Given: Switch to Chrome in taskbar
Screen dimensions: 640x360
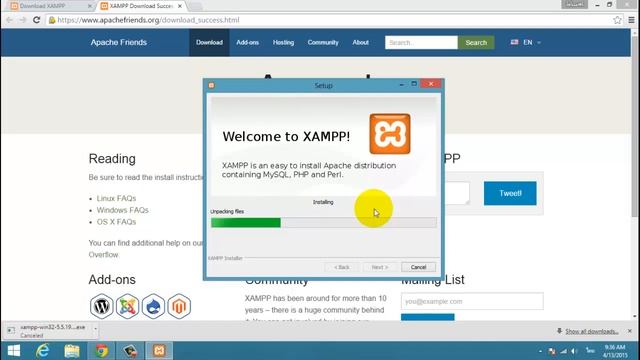Looking at the screenshot, I should coord(101,351).
